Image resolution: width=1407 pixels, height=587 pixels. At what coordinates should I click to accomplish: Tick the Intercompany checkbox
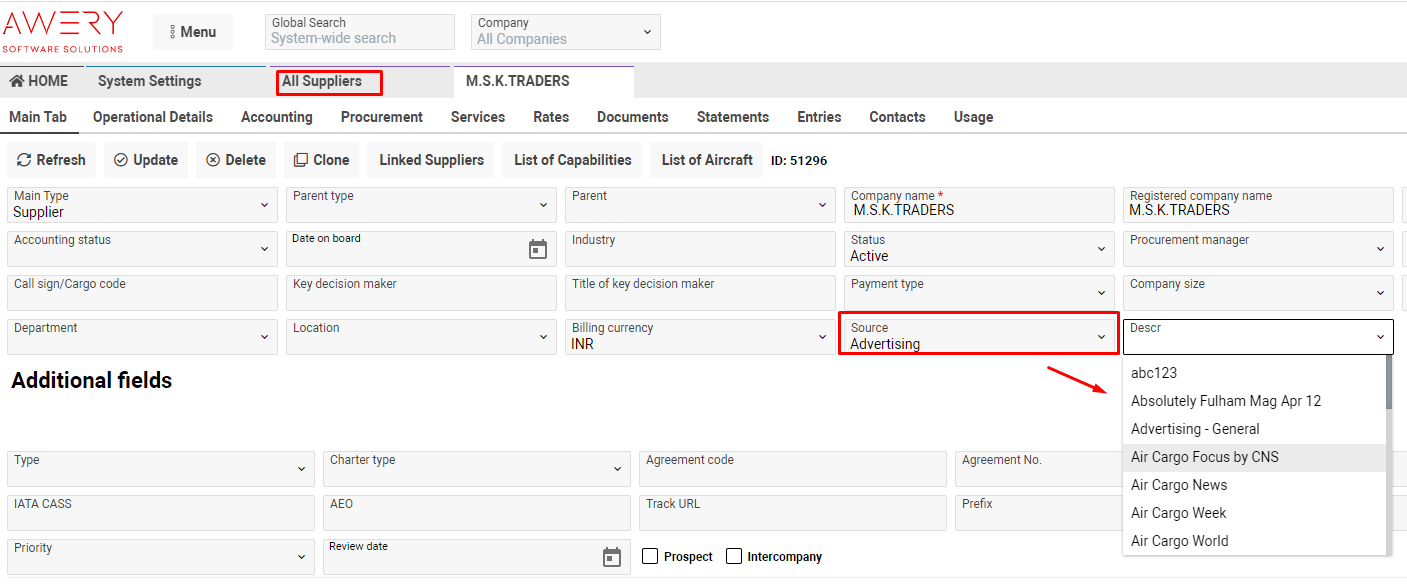coord(734,556)
